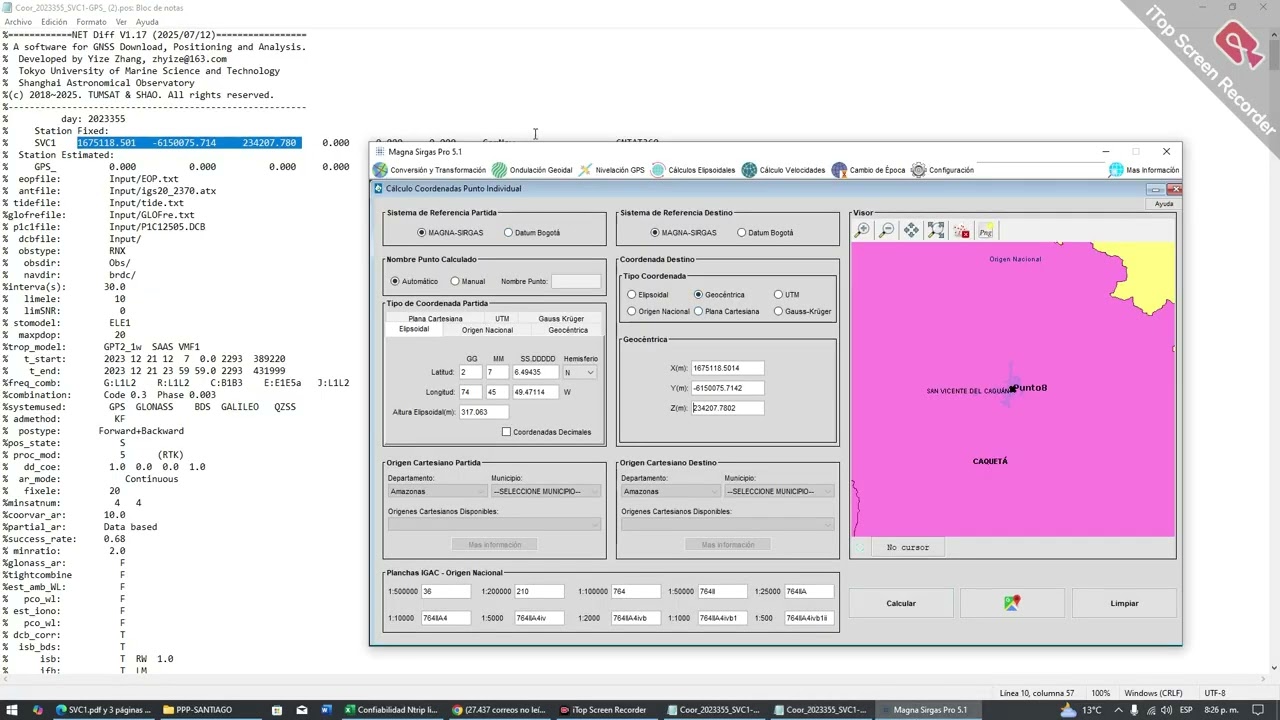Open Cálculos Elipsoidales module
This screenshot has width=1280, height=720.
[693, 170]
